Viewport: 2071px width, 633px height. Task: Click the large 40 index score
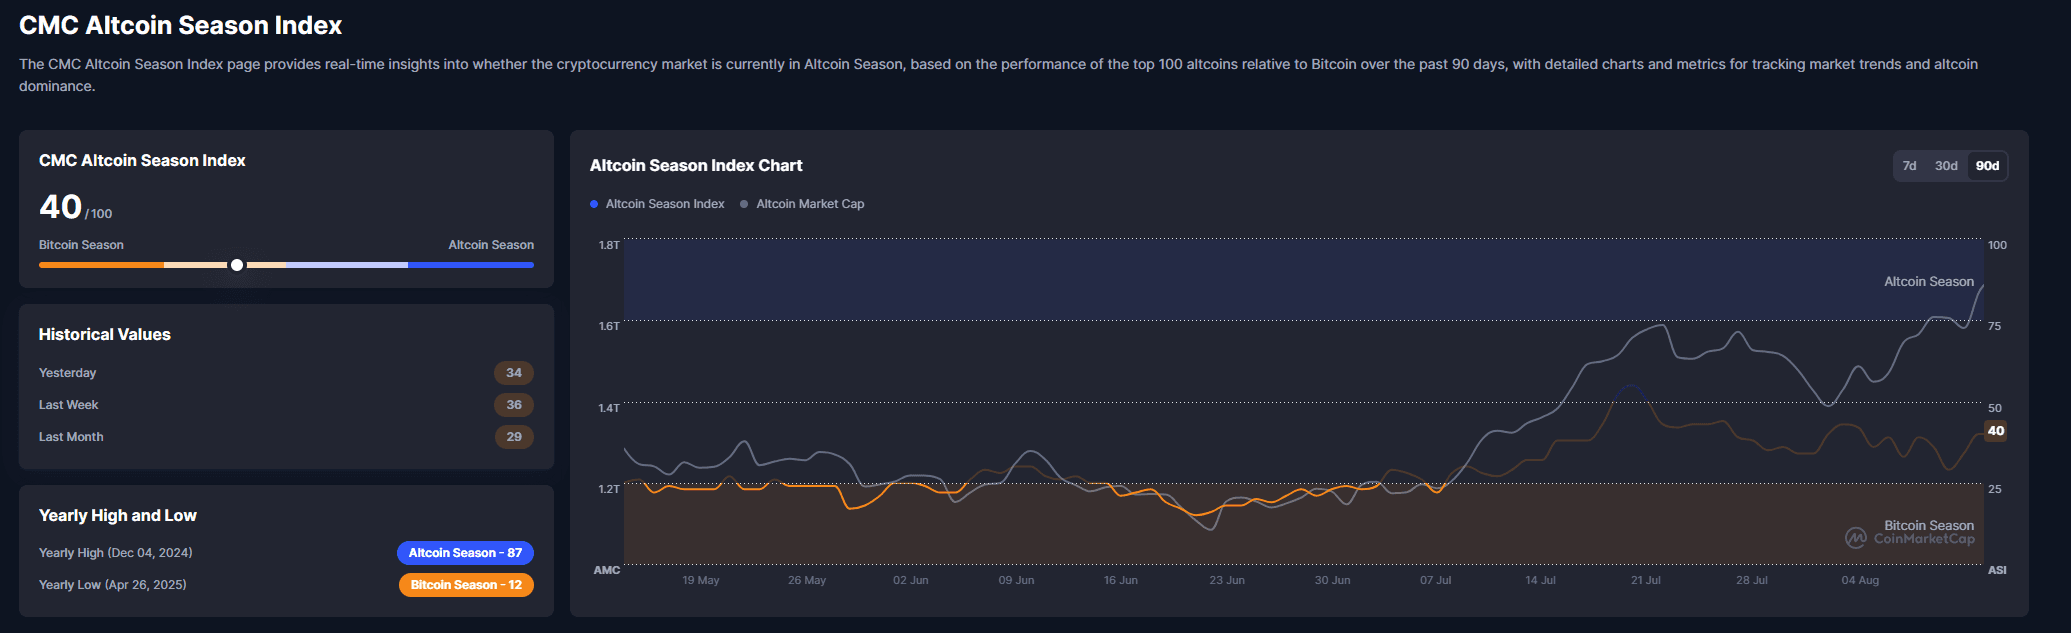60,207
